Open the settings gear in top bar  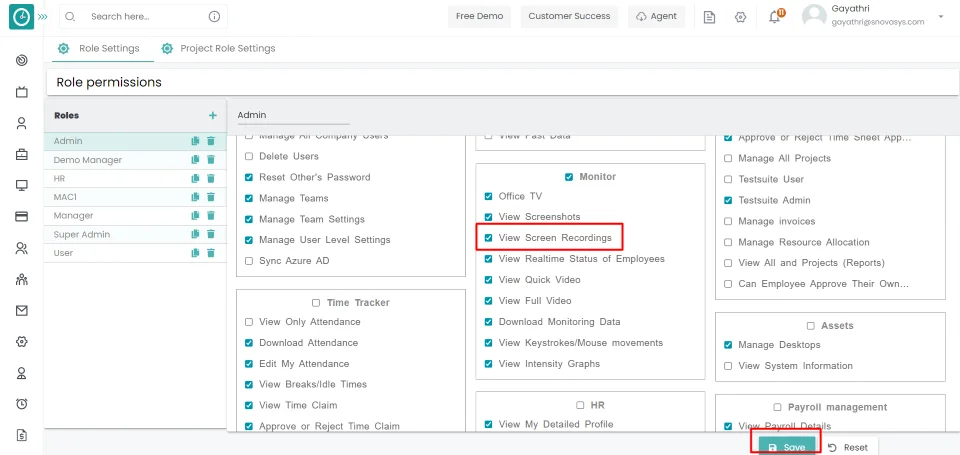741,17
